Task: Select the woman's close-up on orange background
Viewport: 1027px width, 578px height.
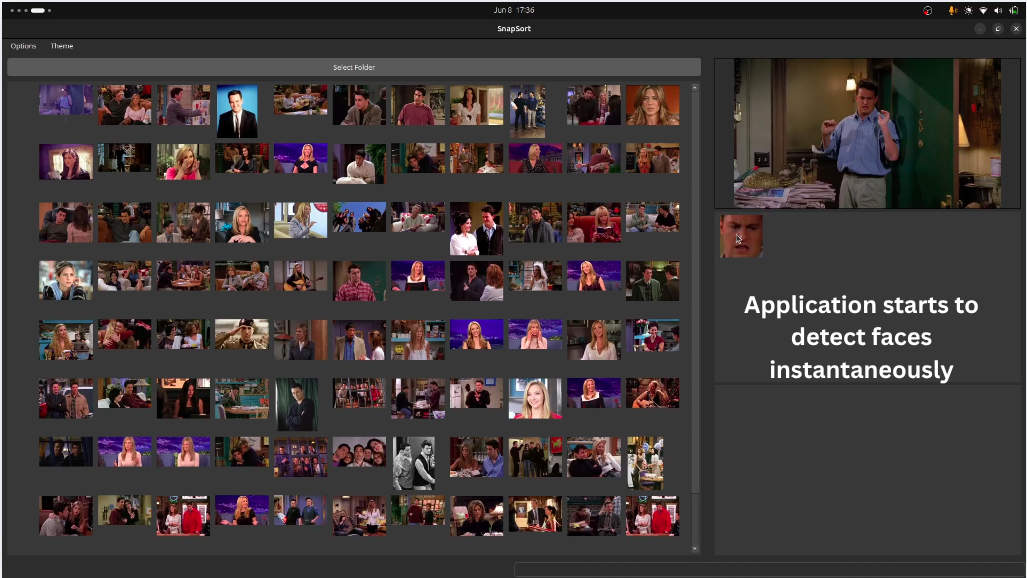Action: click(x=652, y=105)
